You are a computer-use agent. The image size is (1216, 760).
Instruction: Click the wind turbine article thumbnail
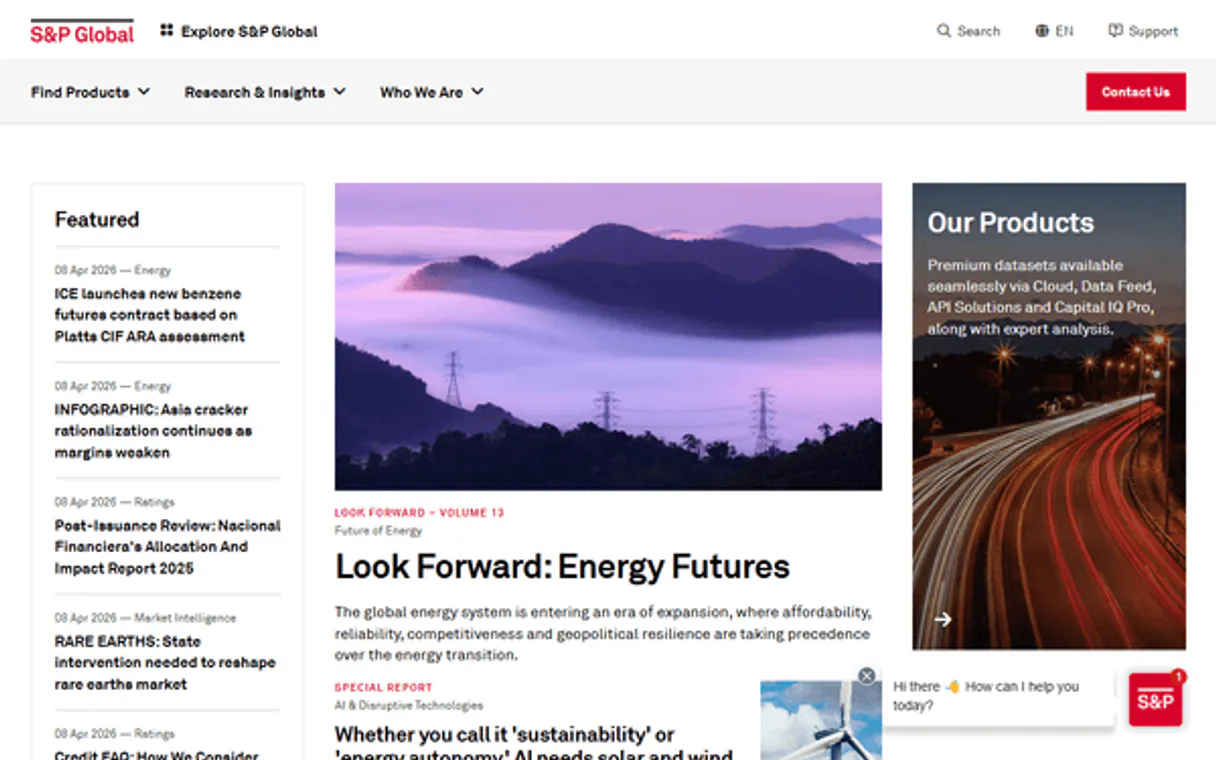point(820,720)
